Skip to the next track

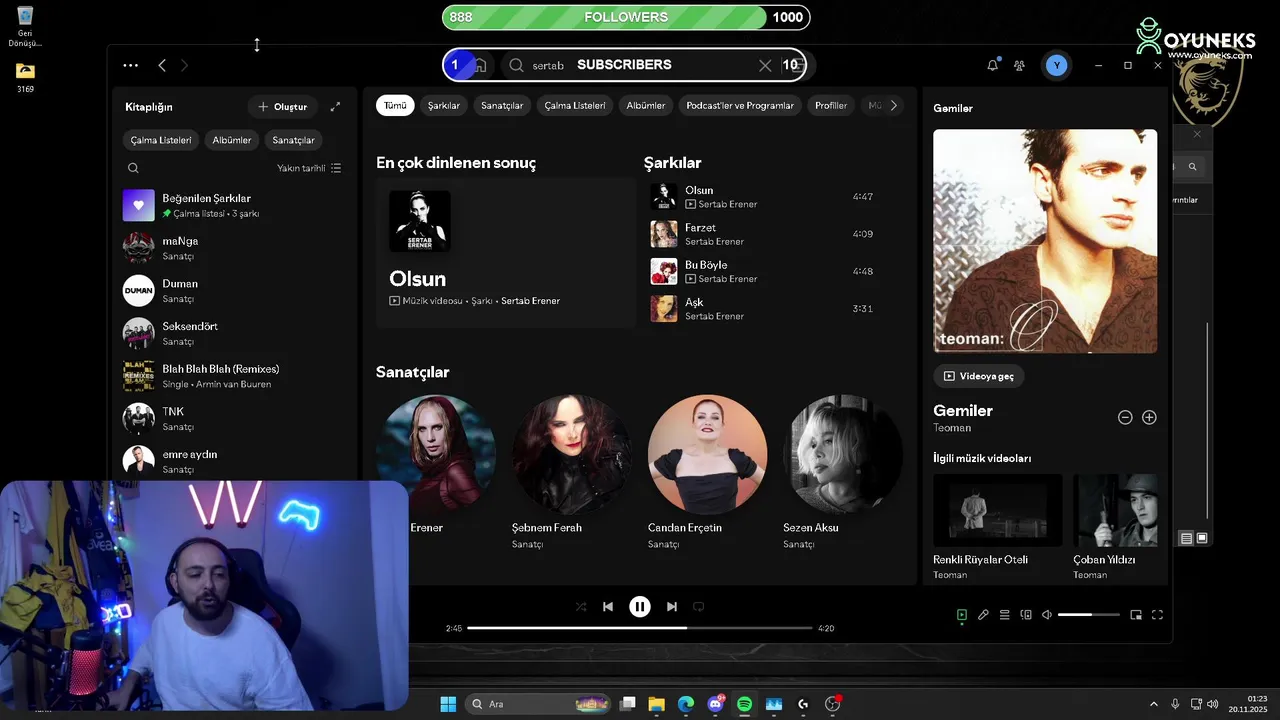[672, 606]
